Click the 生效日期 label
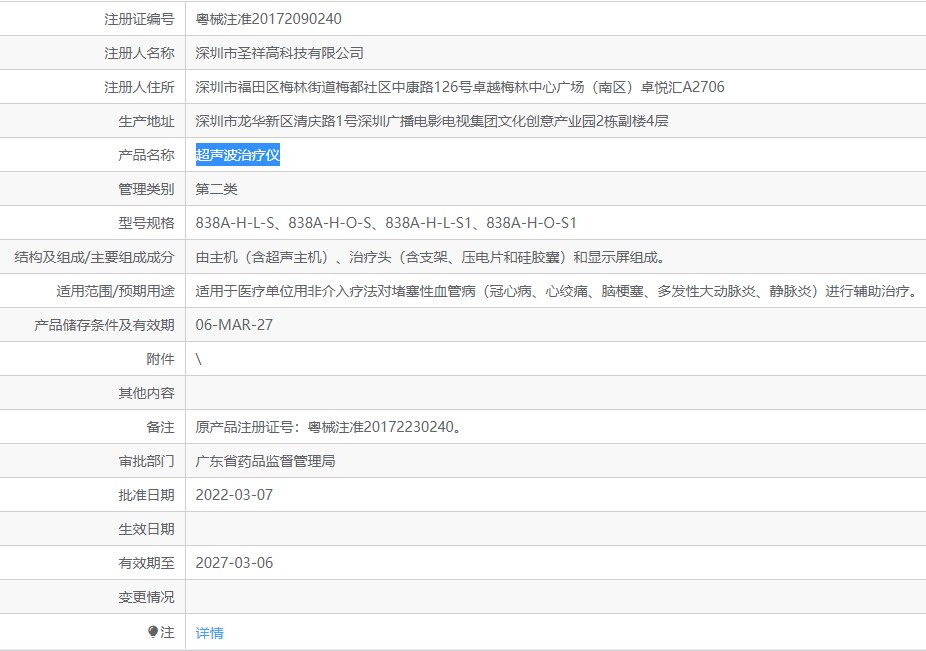926x651 pixels. [x=146, y=529]
